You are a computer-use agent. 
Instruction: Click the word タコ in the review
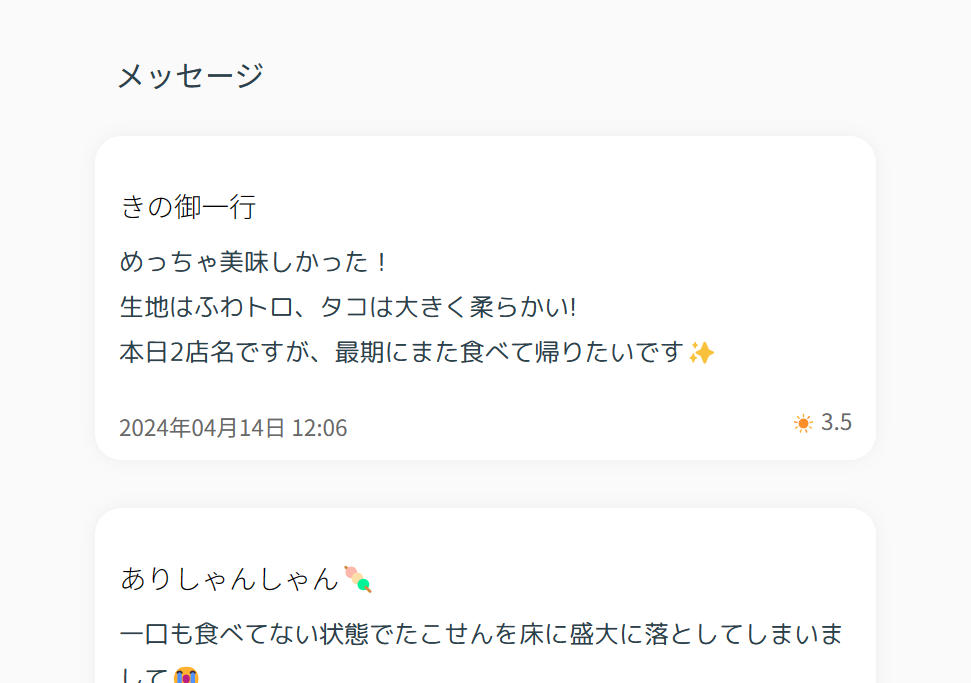[344, 307]
